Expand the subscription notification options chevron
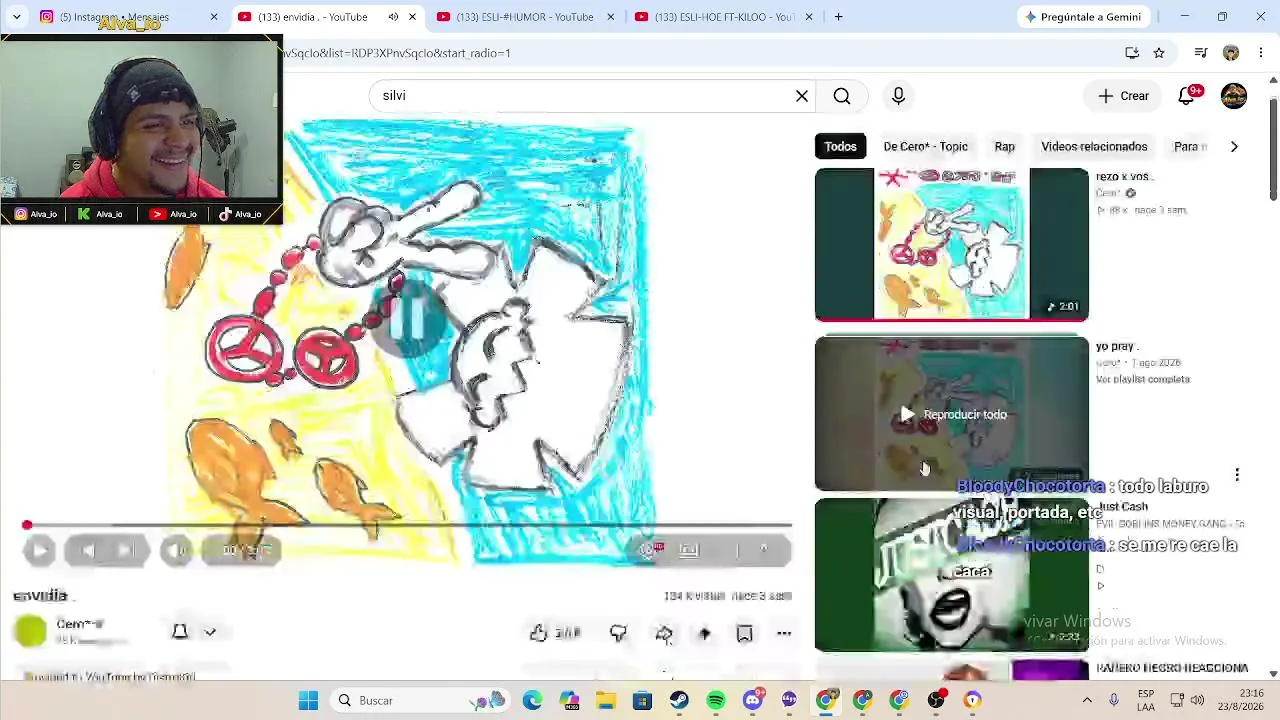 coord(210,632)
